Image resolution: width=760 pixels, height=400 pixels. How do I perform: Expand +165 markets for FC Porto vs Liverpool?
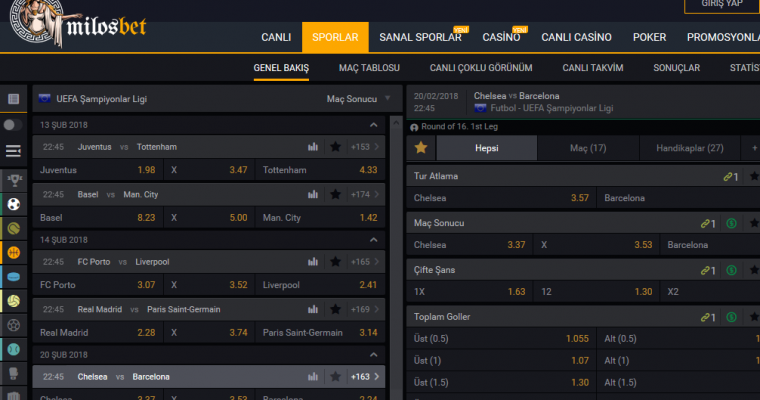tap(365, 262)
